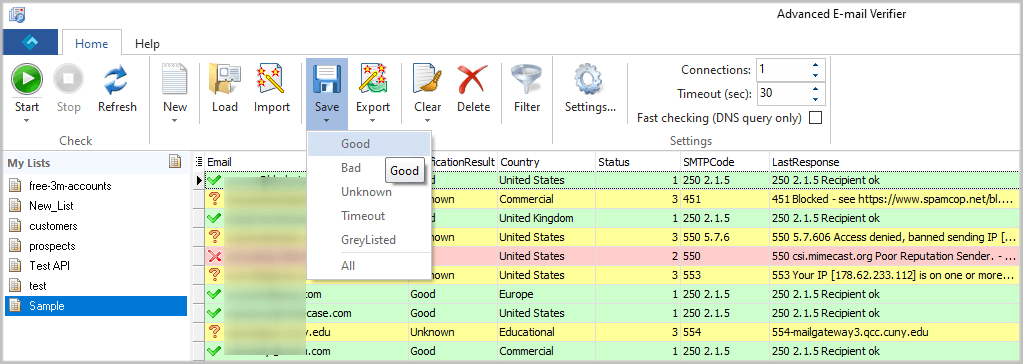This screenshot has width=1023, height=364.
Task: Click the red X bad-status icon row
Action: [214, 256]
